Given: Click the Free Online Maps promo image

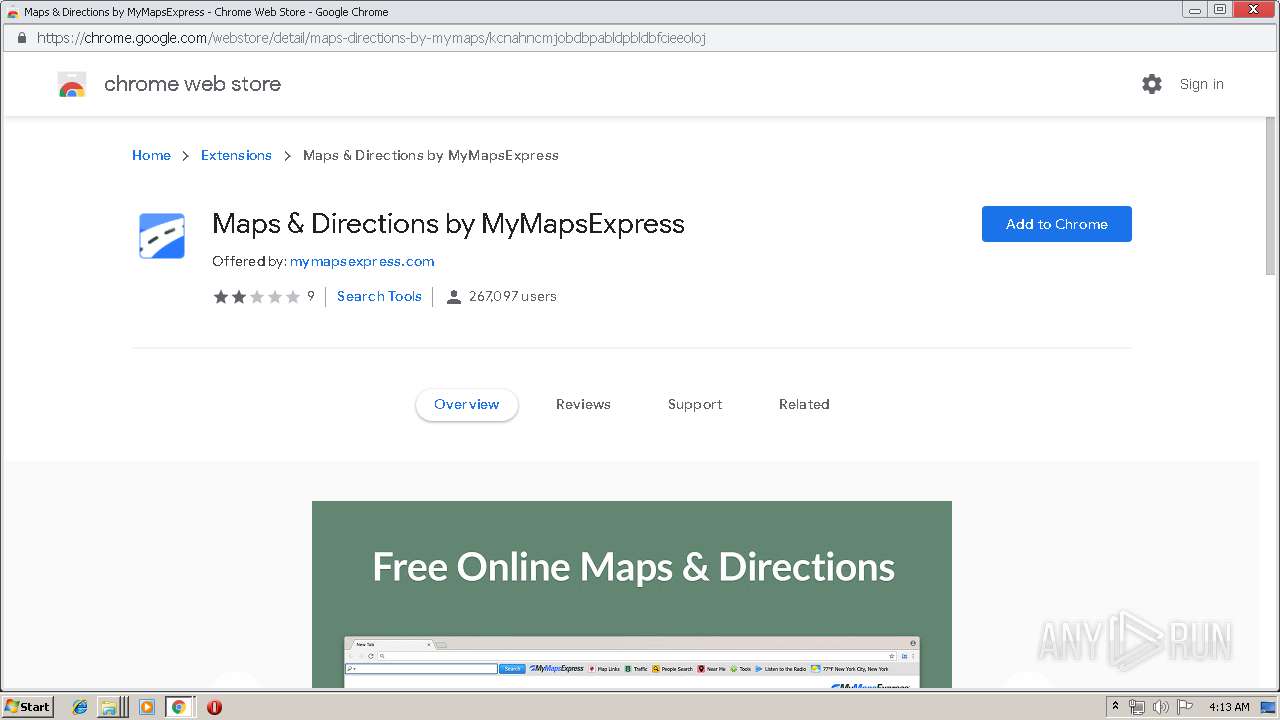Looking at the screenshot, I should [632, 594].
